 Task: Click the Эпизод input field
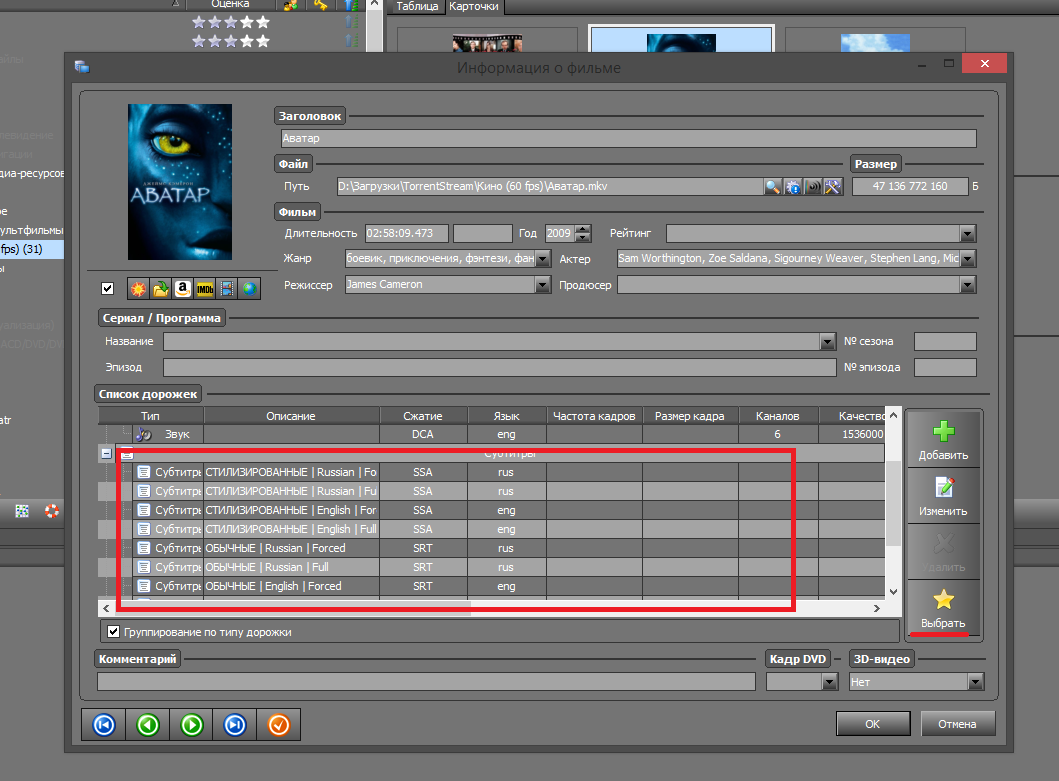[500, 368]
